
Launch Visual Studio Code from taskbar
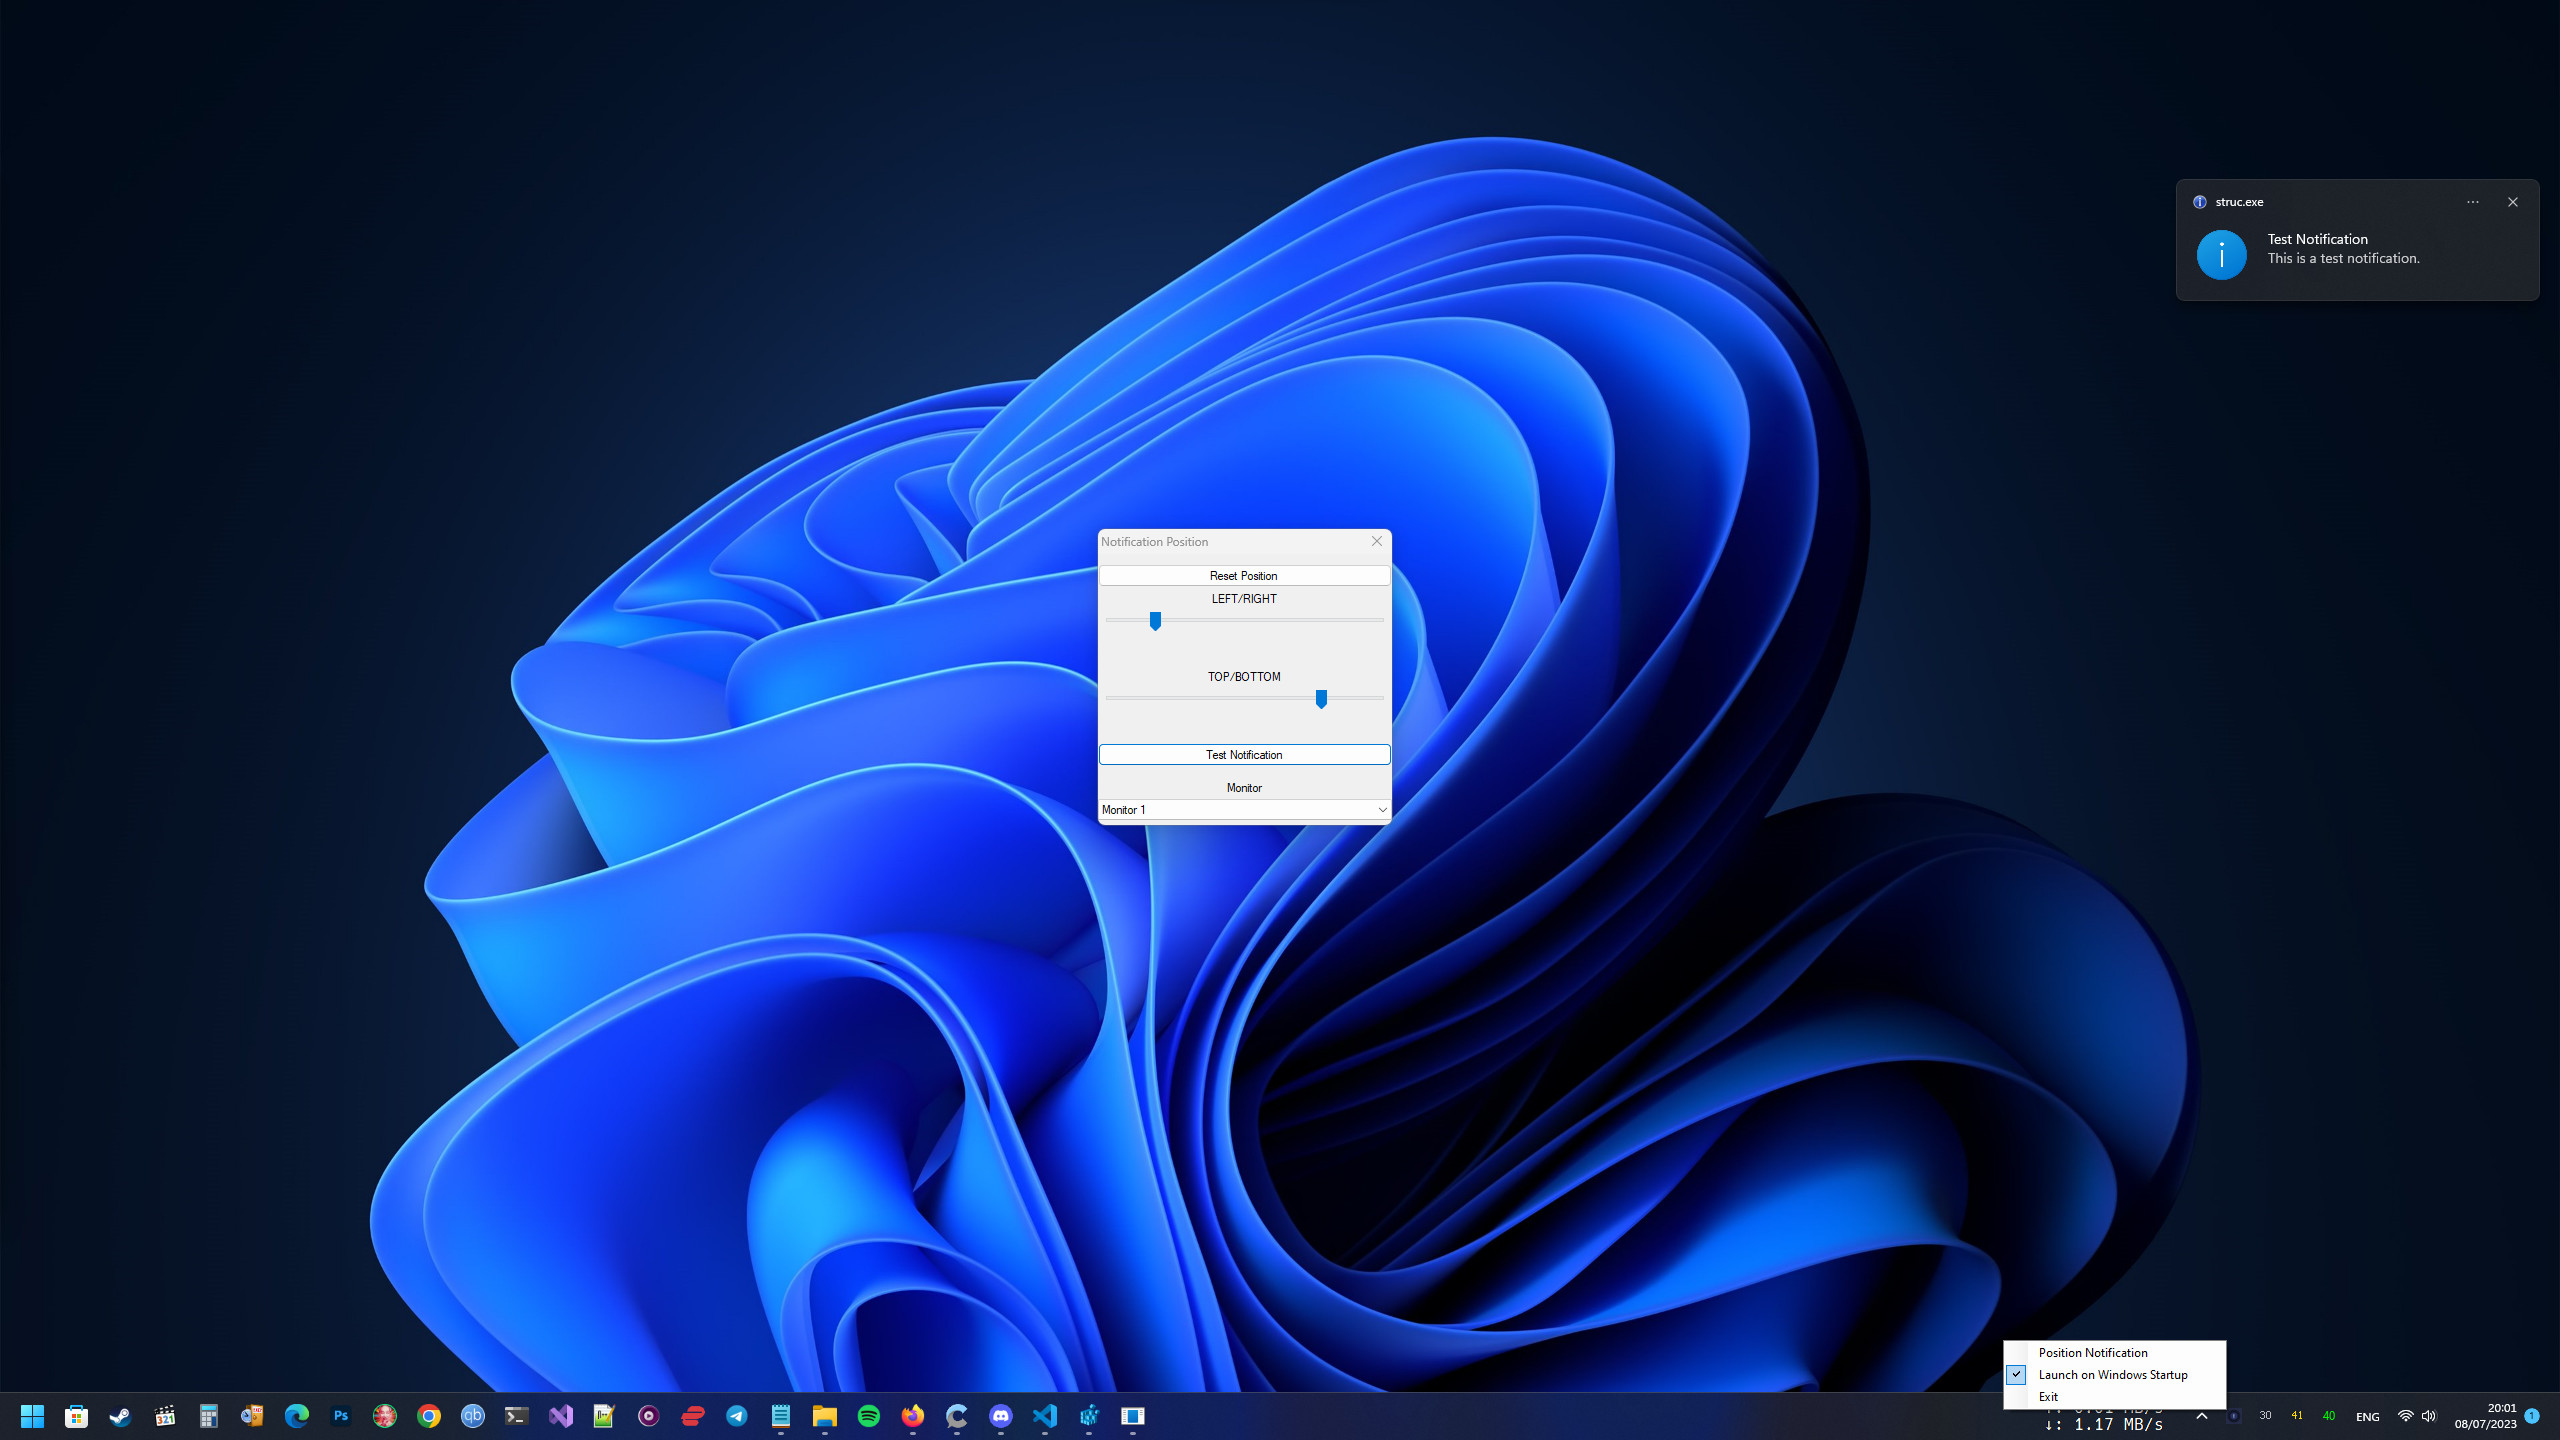point(1044,1416)
